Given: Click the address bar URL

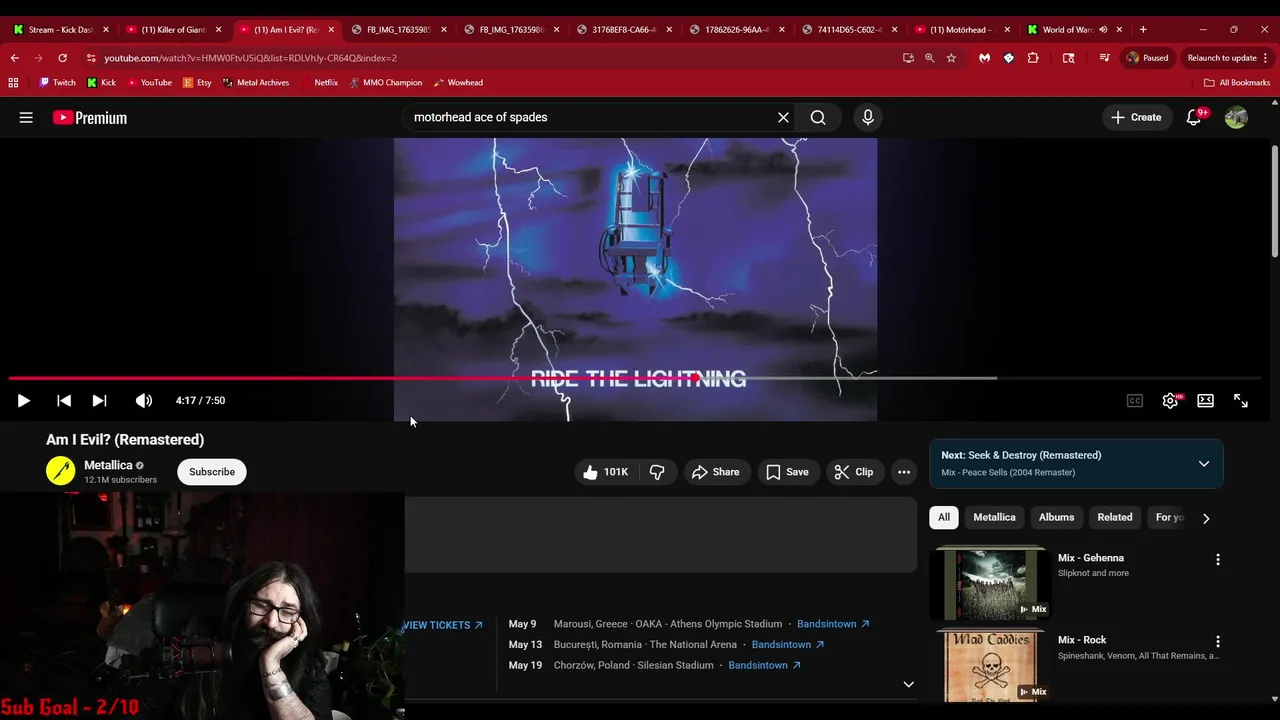Looking at the screenshot, I should tap(250, 58).
